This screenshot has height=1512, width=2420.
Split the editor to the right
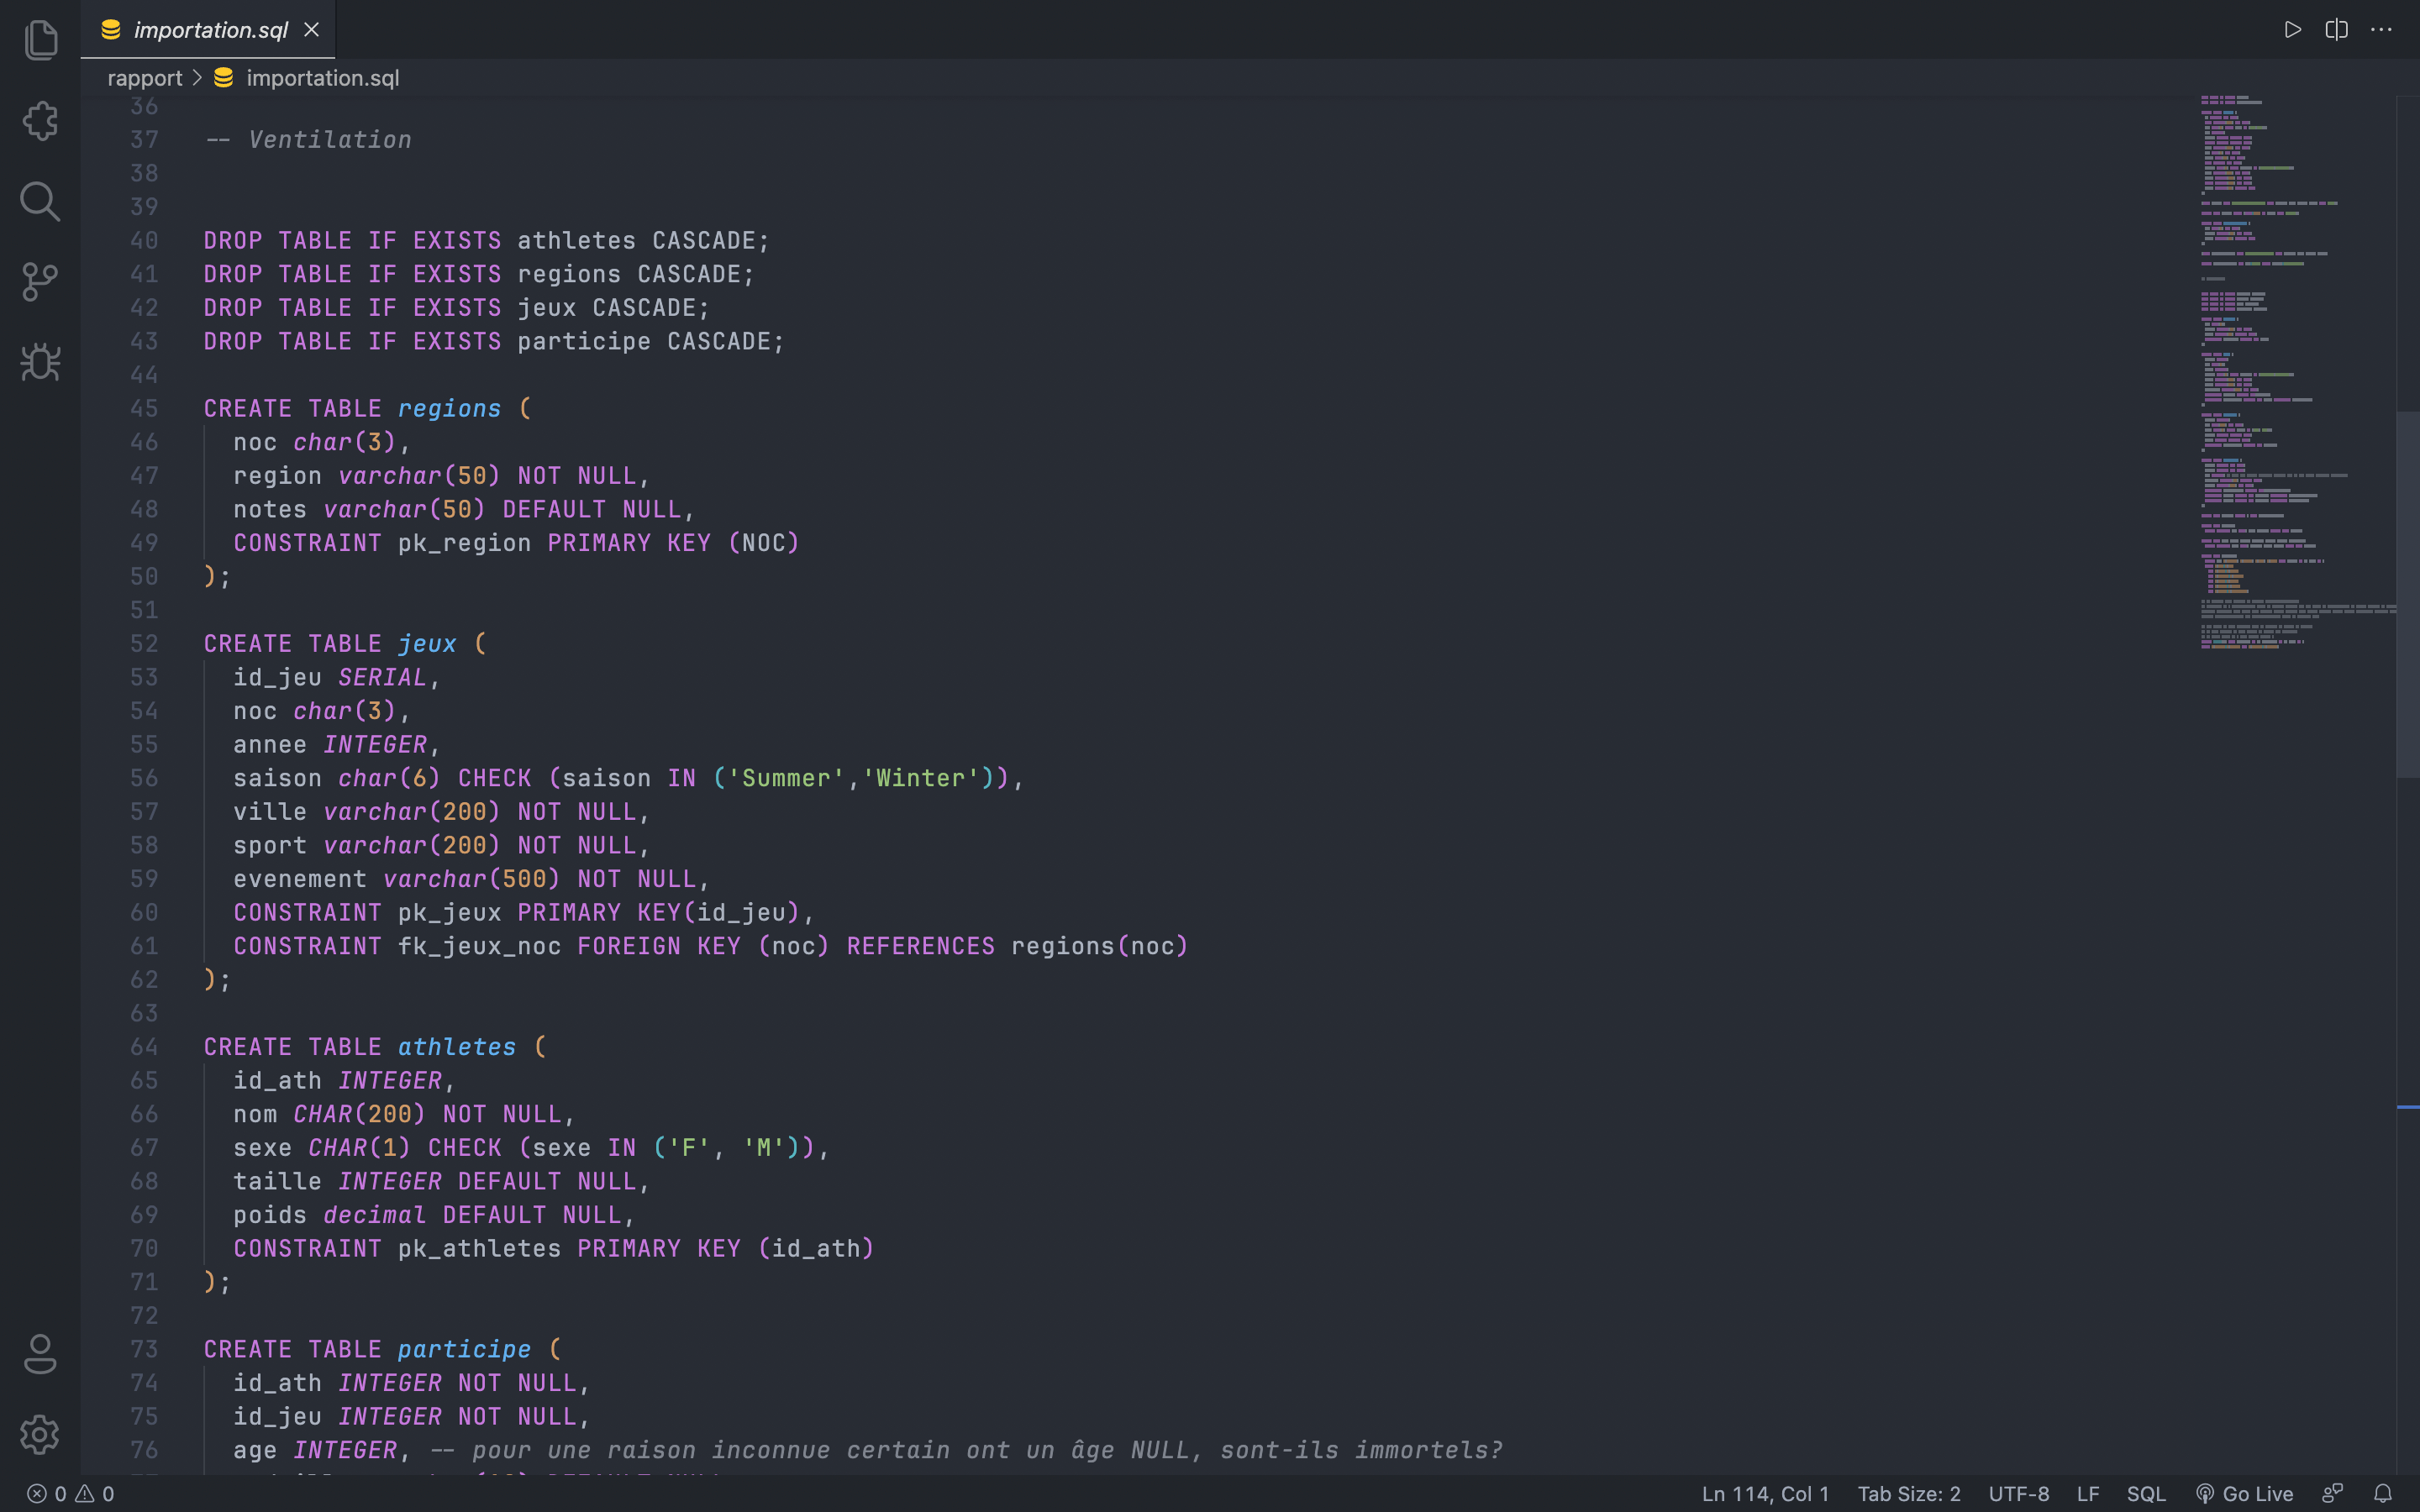click(x=2336, y=30)
